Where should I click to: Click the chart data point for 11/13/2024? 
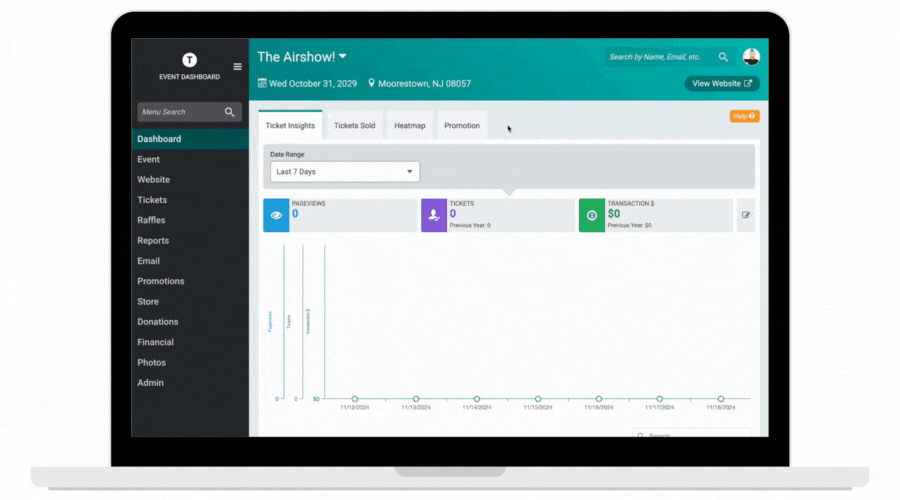click(x=416, y=398)
